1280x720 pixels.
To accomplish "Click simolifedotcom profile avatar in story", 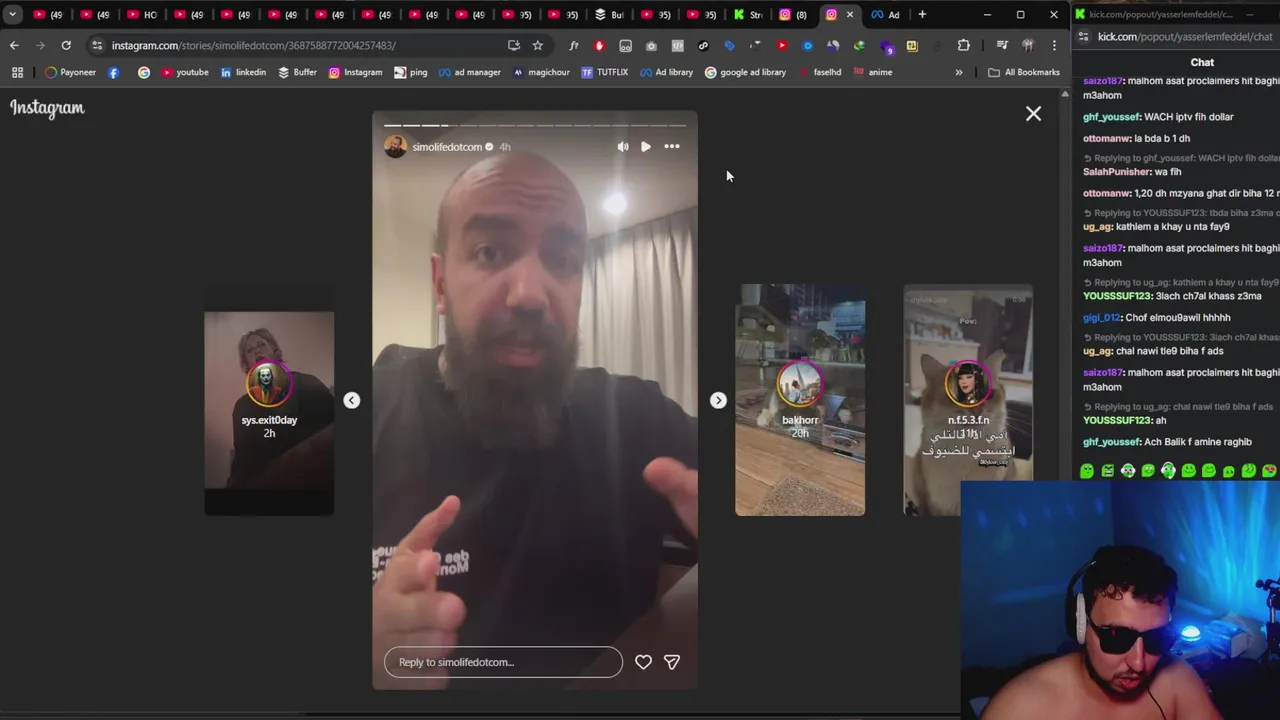I will click(395, 147).
